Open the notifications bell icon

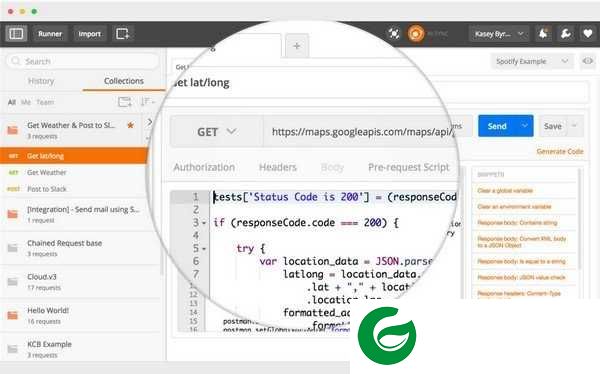(543, 34)
